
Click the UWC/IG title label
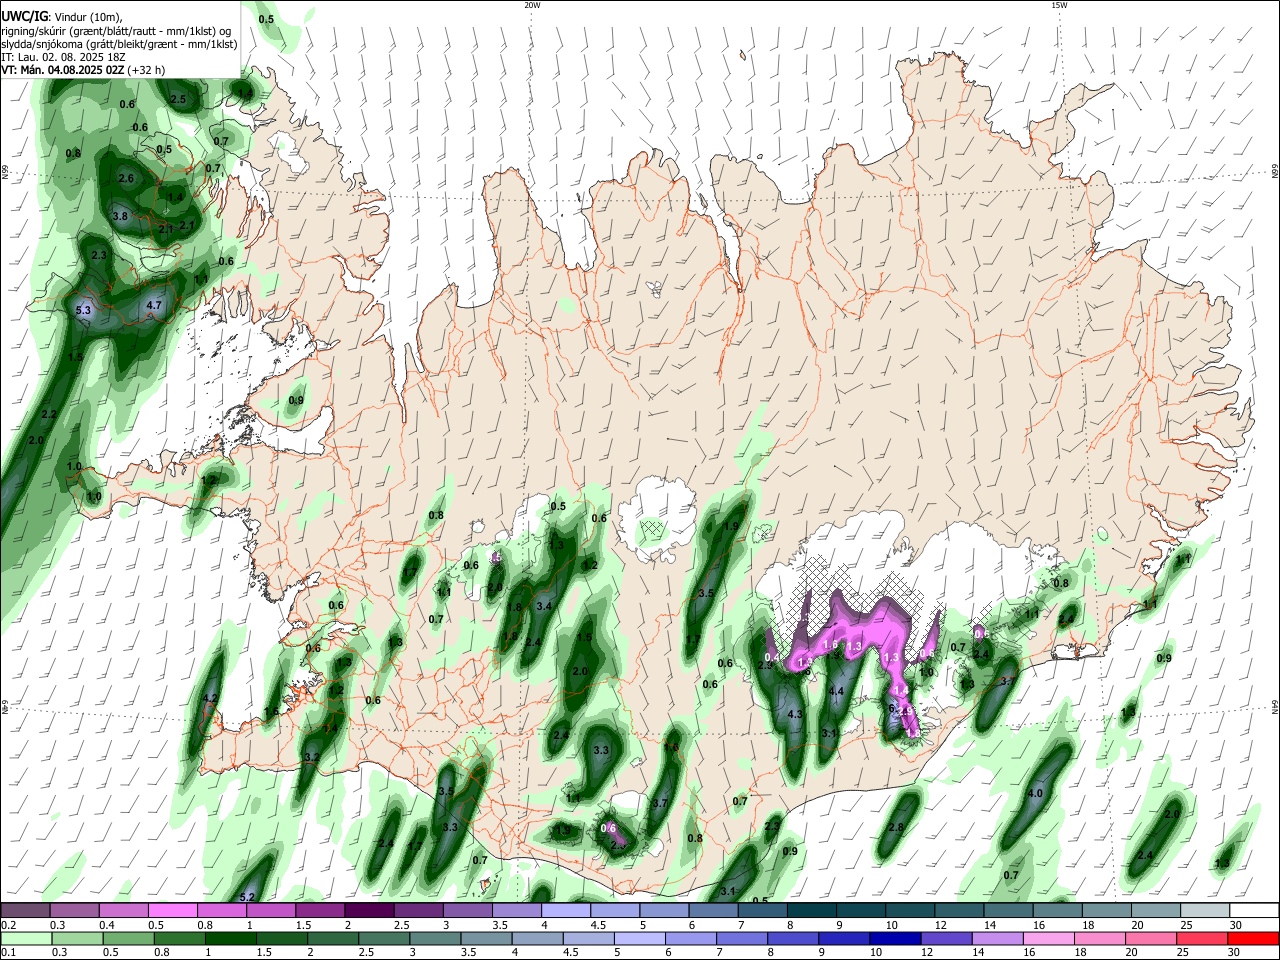(x=25, y=15)
